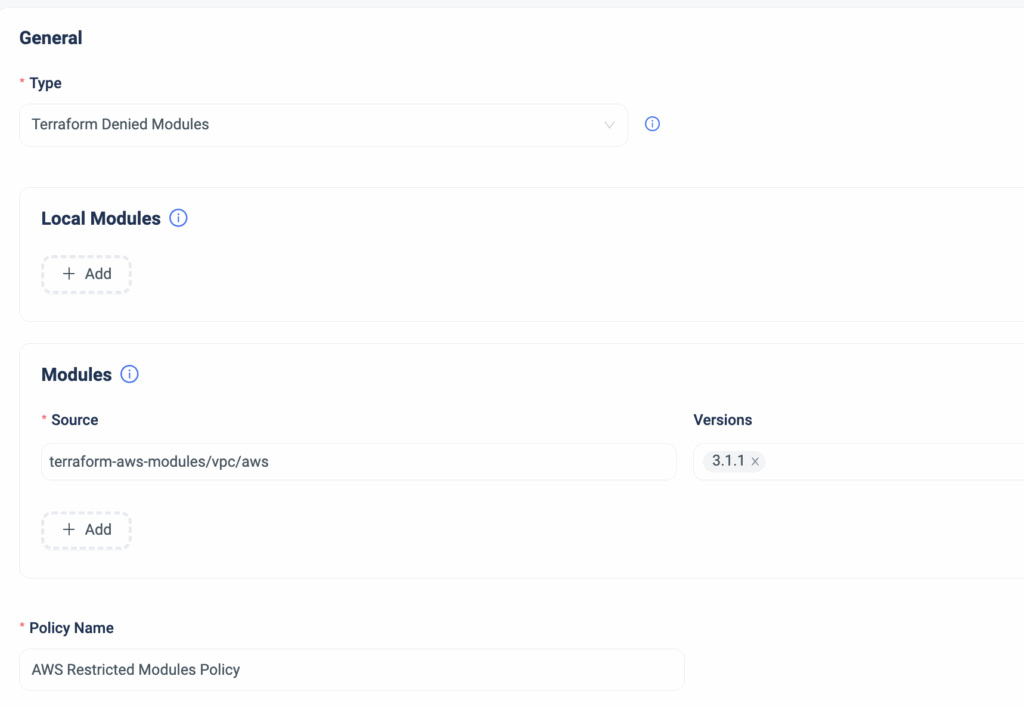Click into the Source input field
Image resolution: width=1024 pixels, height=707 pixels.
358,462
